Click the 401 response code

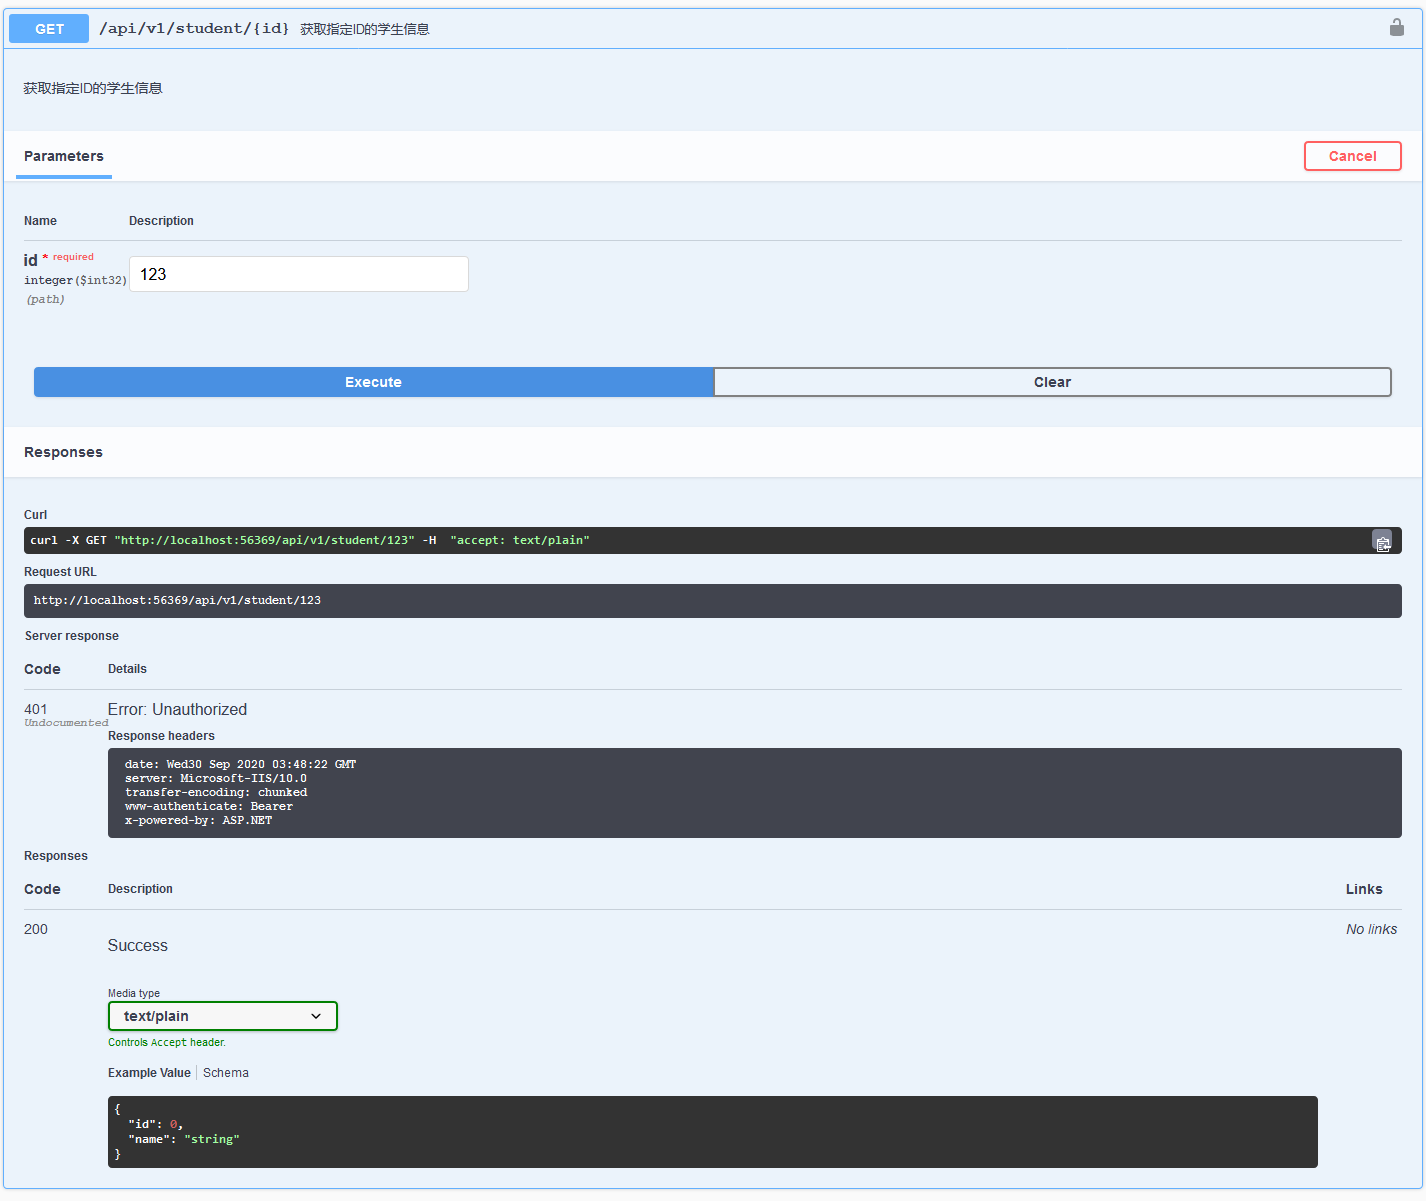[36, 709]
